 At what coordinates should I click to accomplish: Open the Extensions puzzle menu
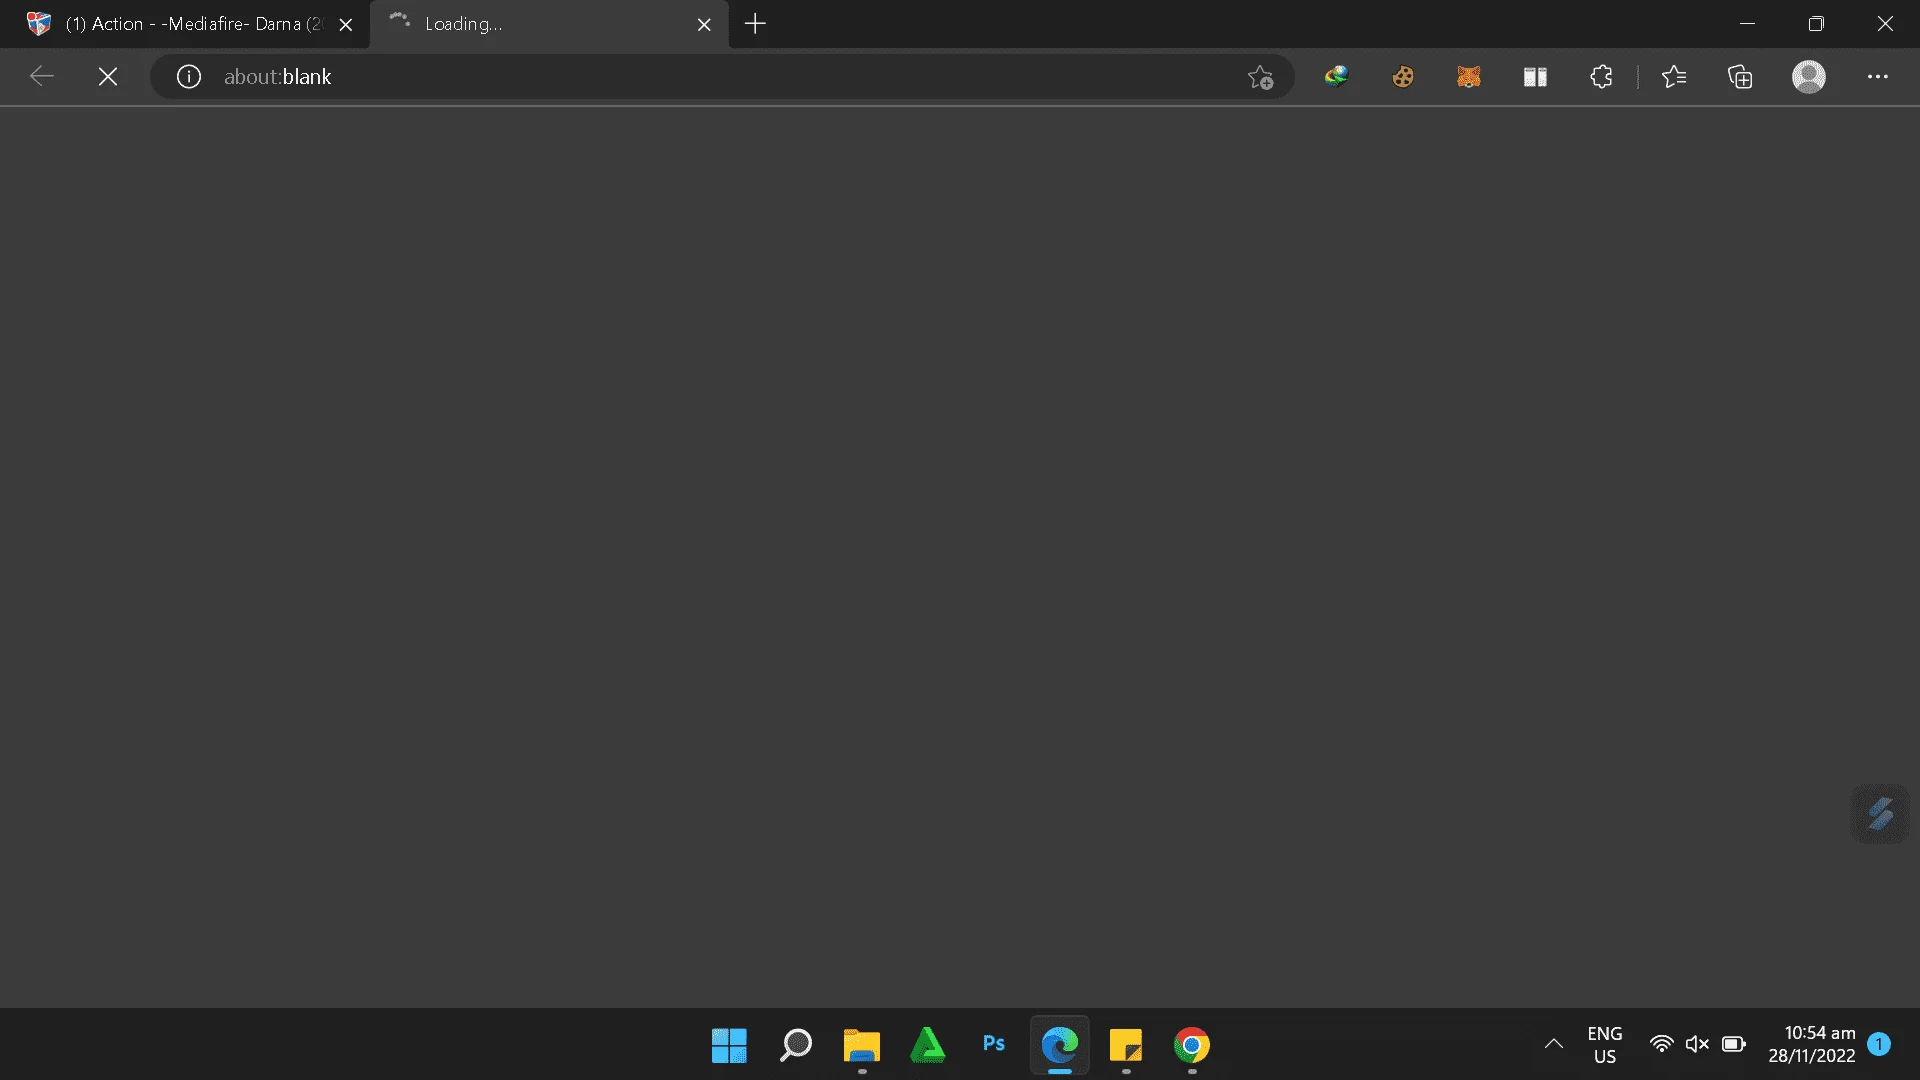pos(1601,77)
